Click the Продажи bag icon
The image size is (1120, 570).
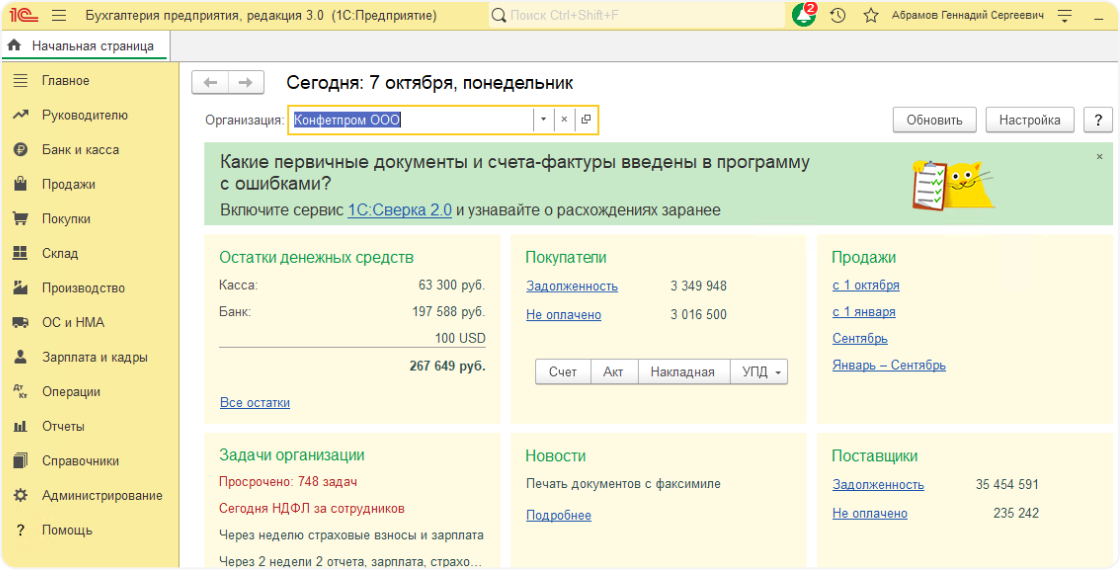(21, 184)
